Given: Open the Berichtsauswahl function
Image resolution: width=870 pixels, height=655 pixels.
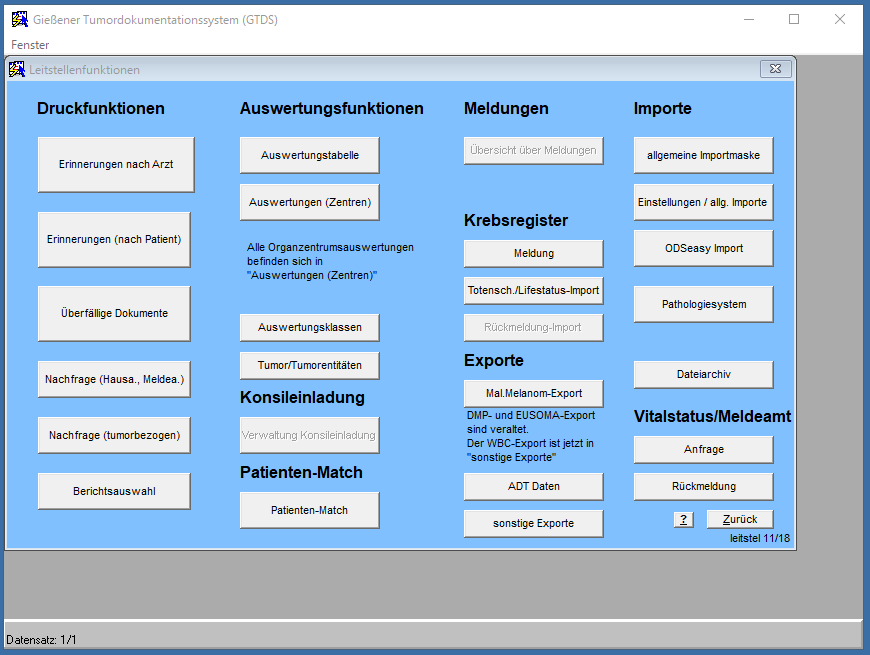Looking at the screenshot, I should 114,491.
